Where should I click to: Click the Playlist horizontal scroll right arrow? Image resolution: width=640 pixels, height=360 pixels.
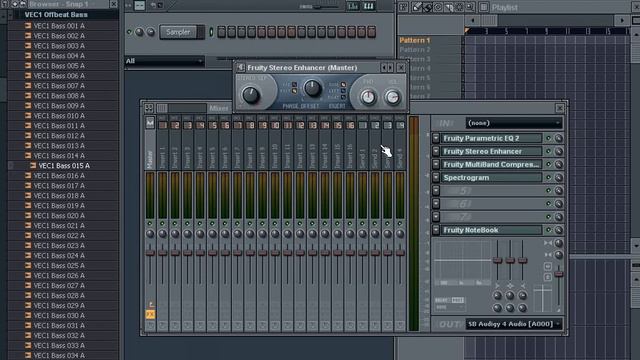point(622,20)
